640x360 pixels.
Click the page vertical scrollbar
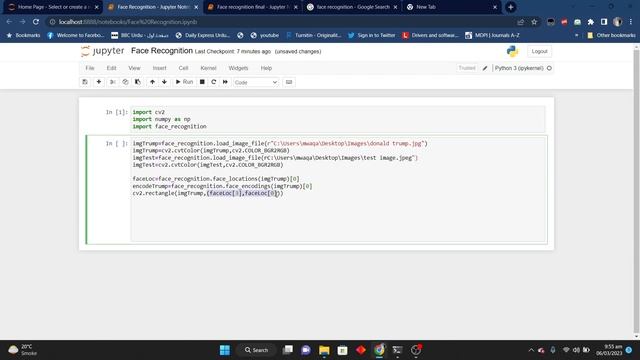(x=636, y=191)
